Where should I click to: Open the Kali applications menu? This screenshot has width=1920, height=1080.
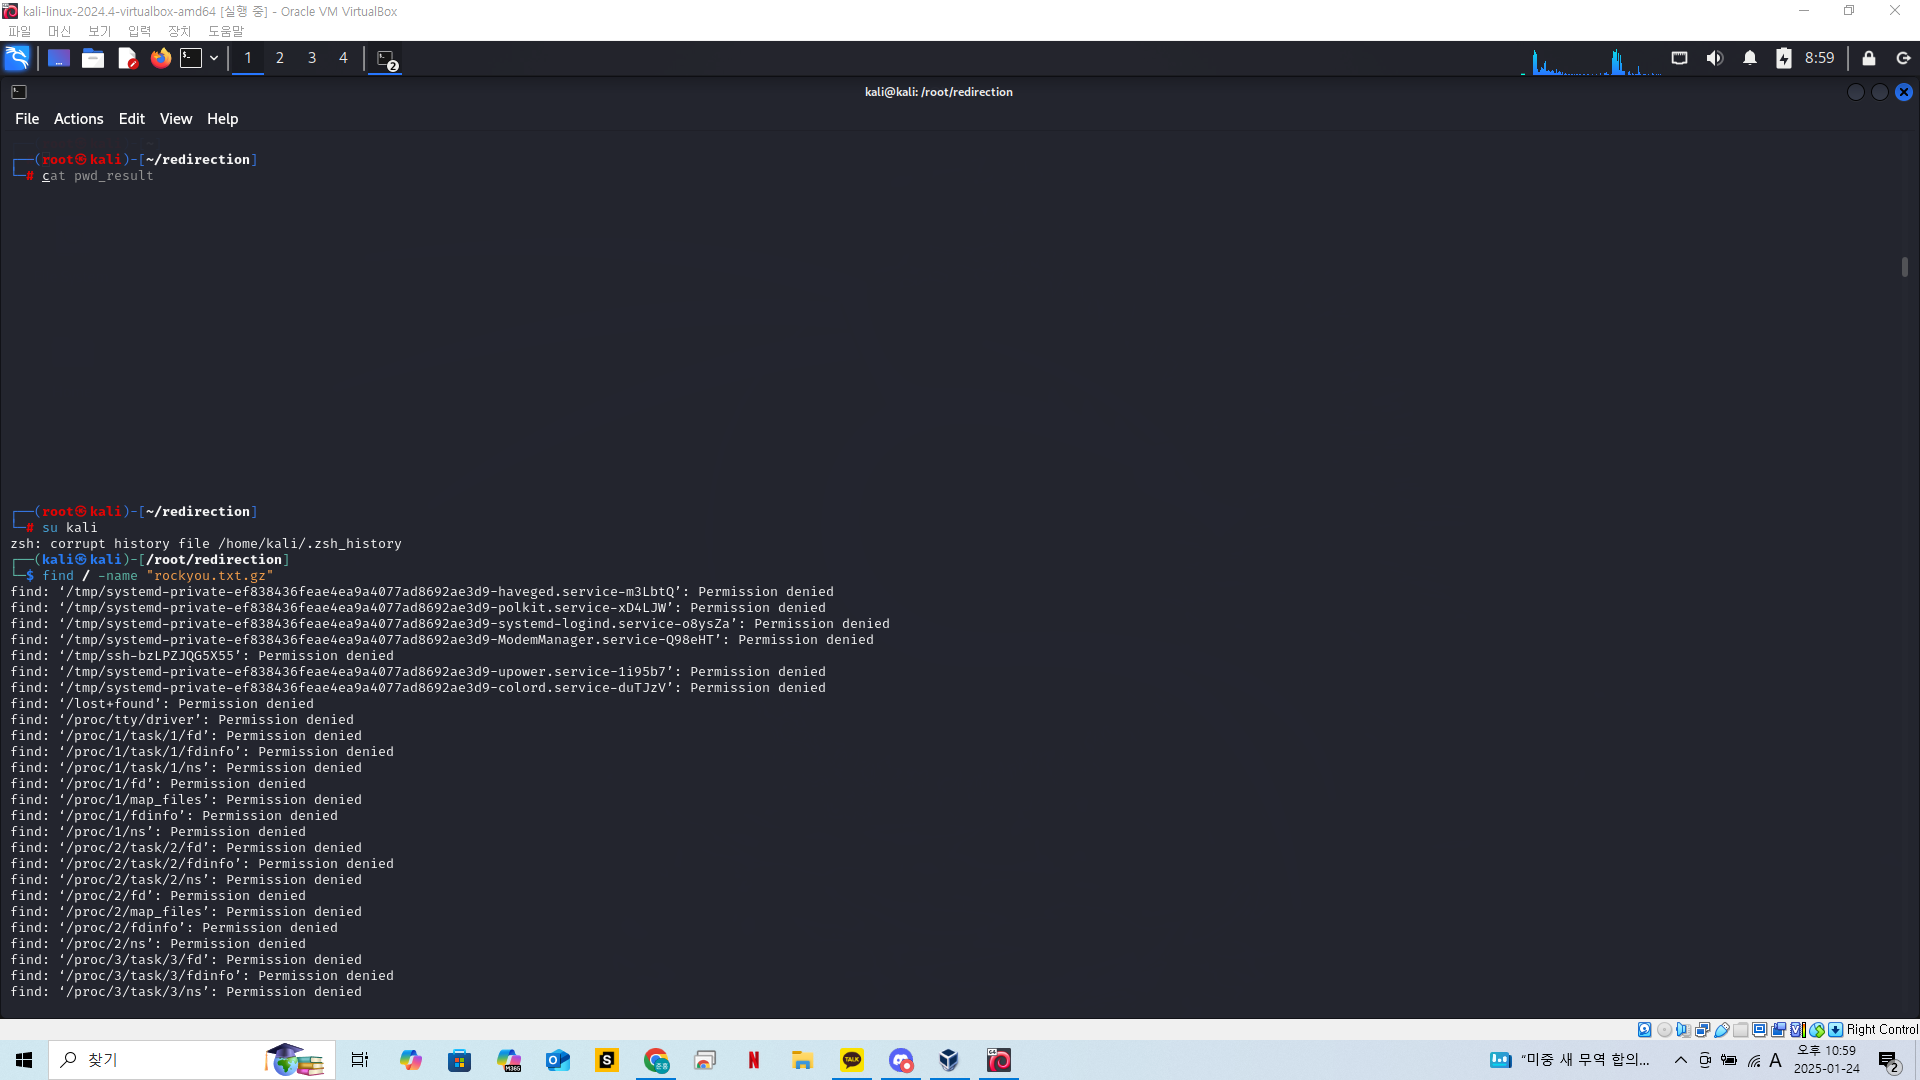[17, 58]
